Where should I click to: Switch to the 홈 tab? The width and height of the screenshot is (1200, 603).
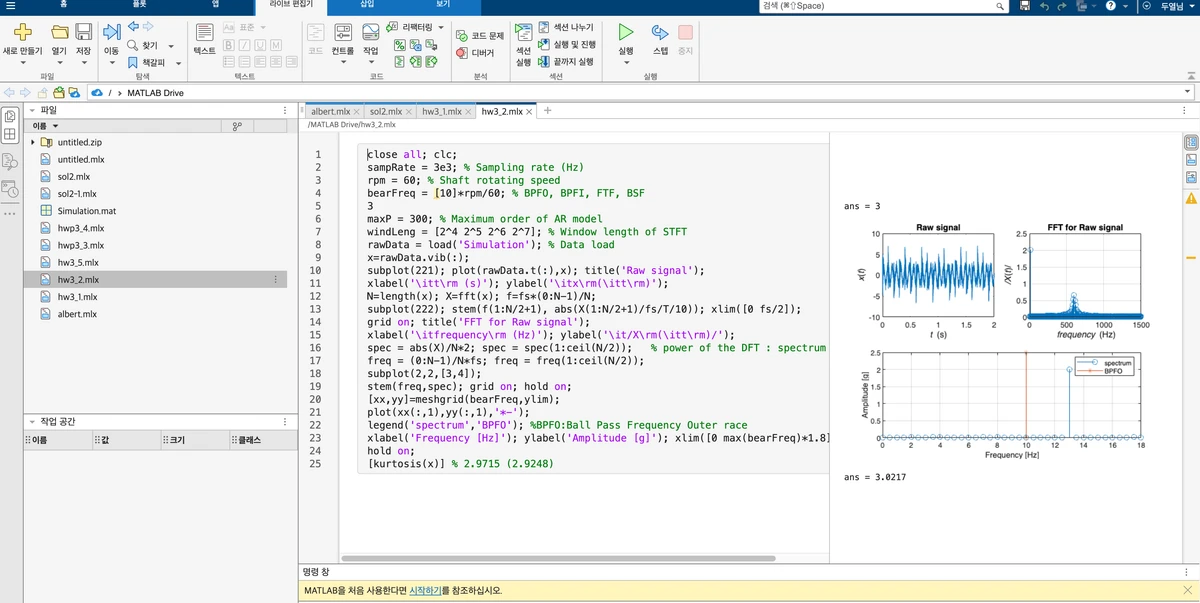tap(65, 5)
